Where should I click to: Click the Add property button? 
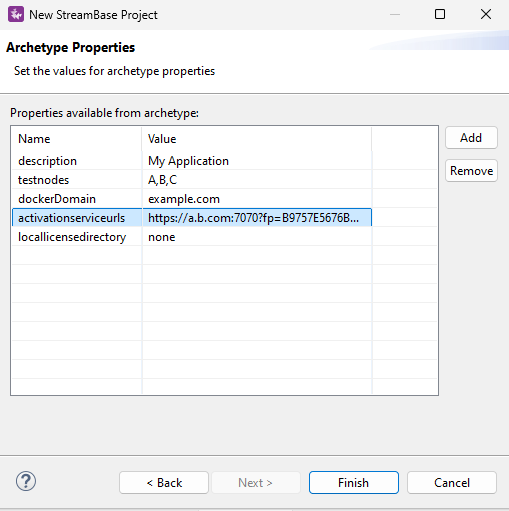tap(471, 138)
